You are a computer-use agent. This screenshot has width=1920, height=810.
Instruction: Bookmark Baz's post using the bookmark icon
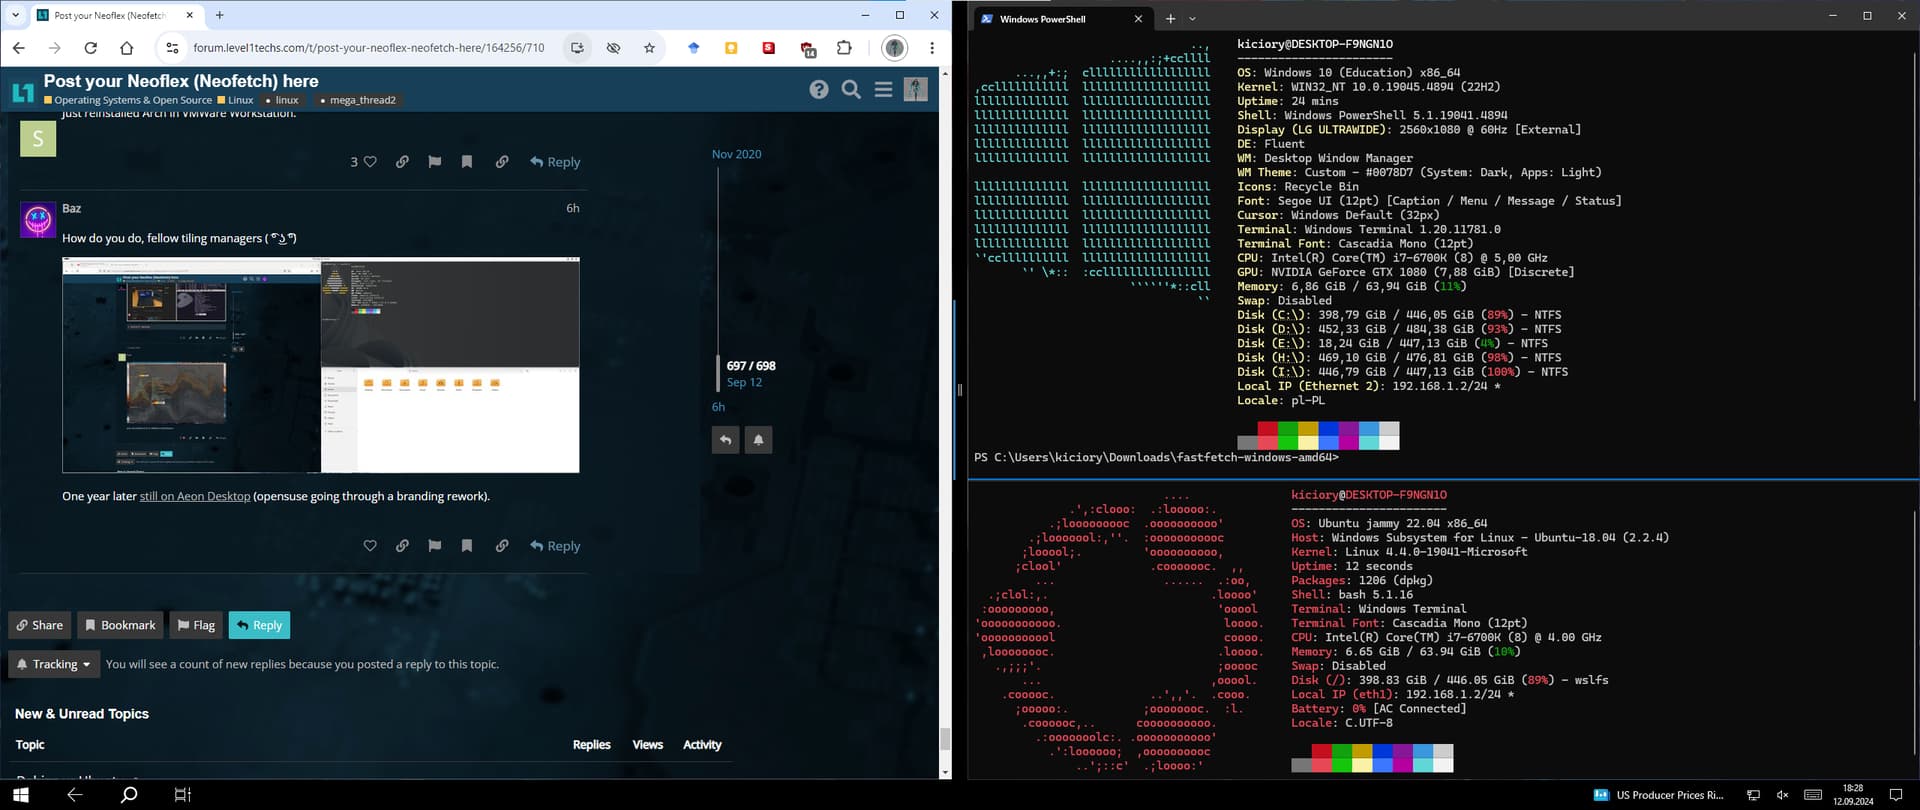(467, 546)
